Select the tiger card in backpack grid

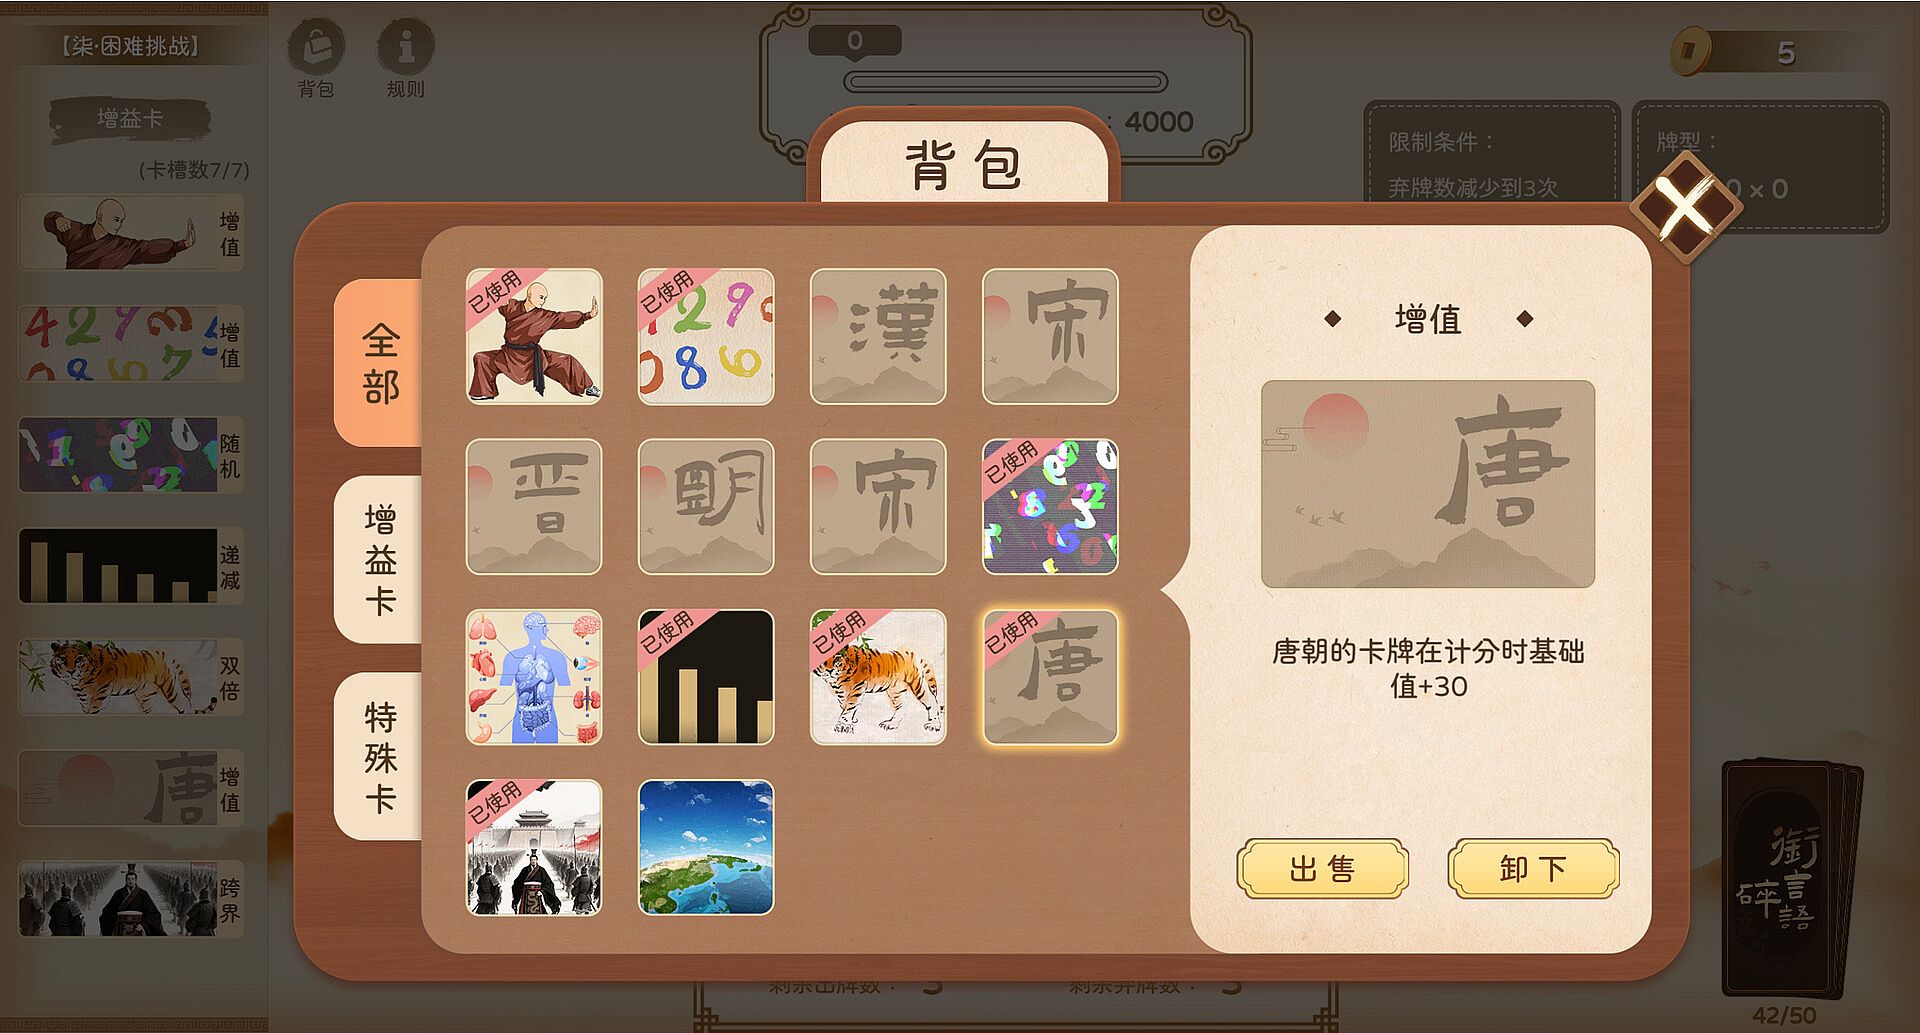tap(878, 677)
